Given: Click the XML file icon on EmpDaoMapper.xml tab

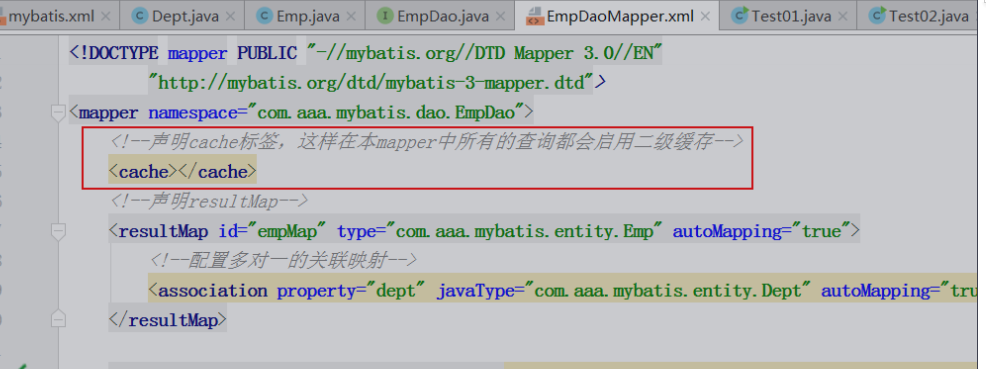Looking at the screenshot, I should click(x=535, y=15).
